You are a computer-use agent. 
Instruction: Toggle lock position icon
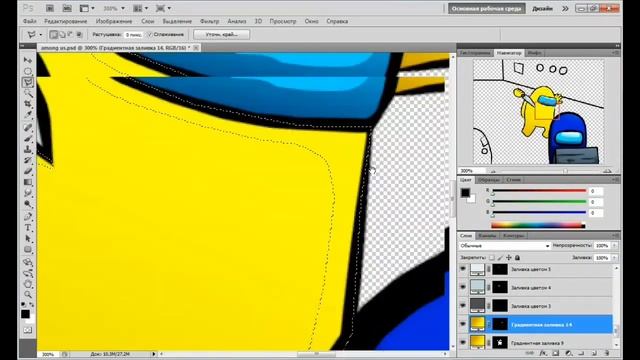pyautogui.click(x=509, y=258)
